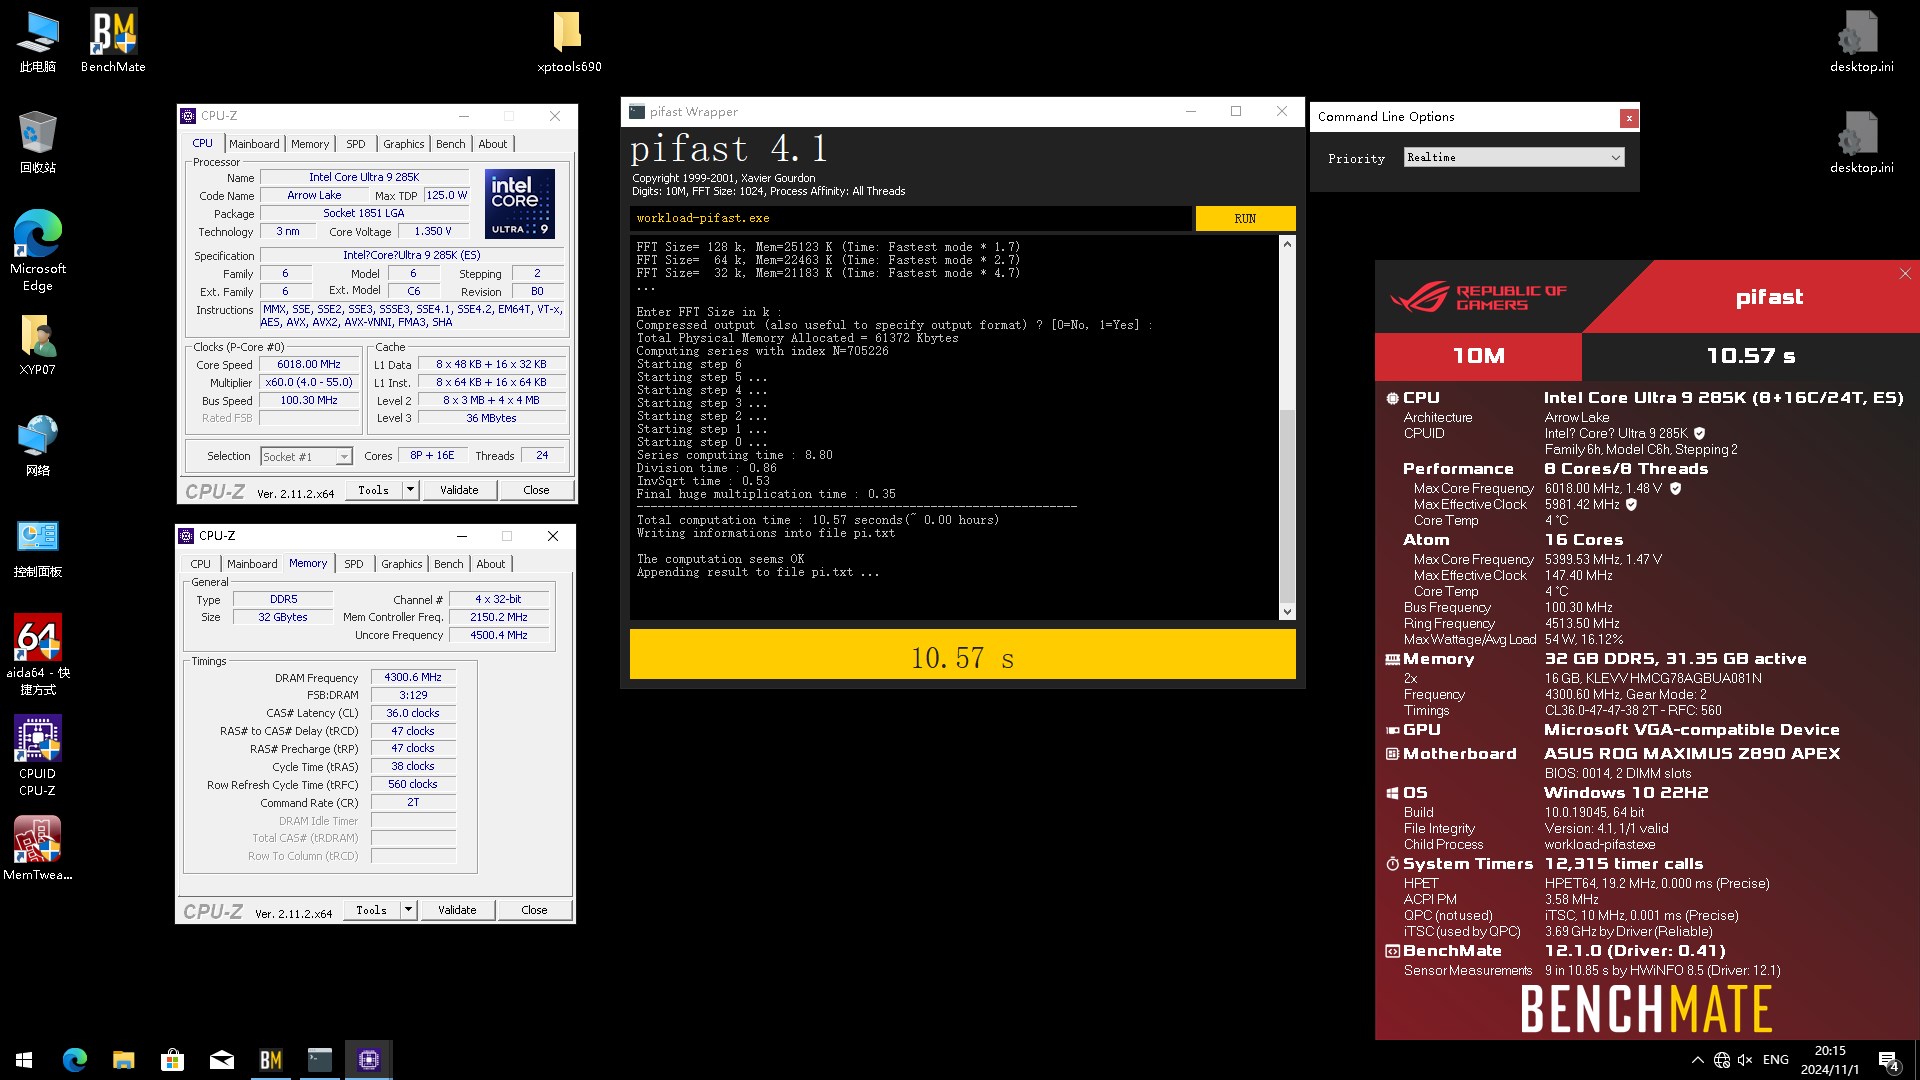The image size is (1920, 1080).
Task: Open the lower desktop.ini file icon
Action: pyautogui.click(x=1861, y=142)
